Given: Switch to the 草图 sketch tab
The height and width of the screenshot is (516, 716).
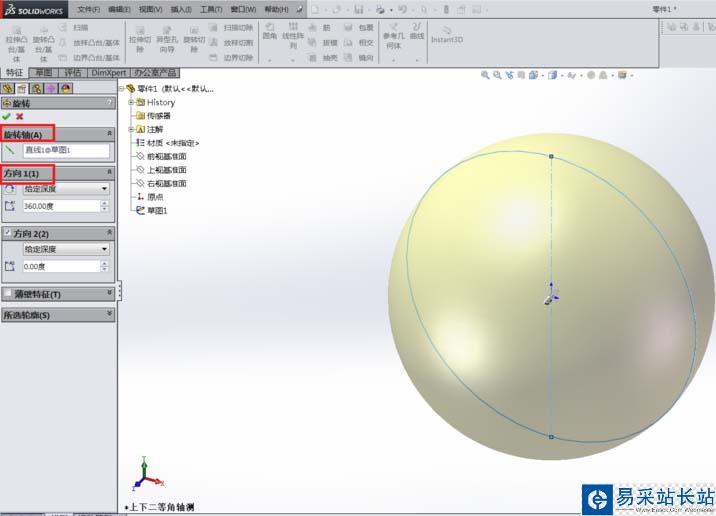Looking at the screenshot, I should pos(44,73).
